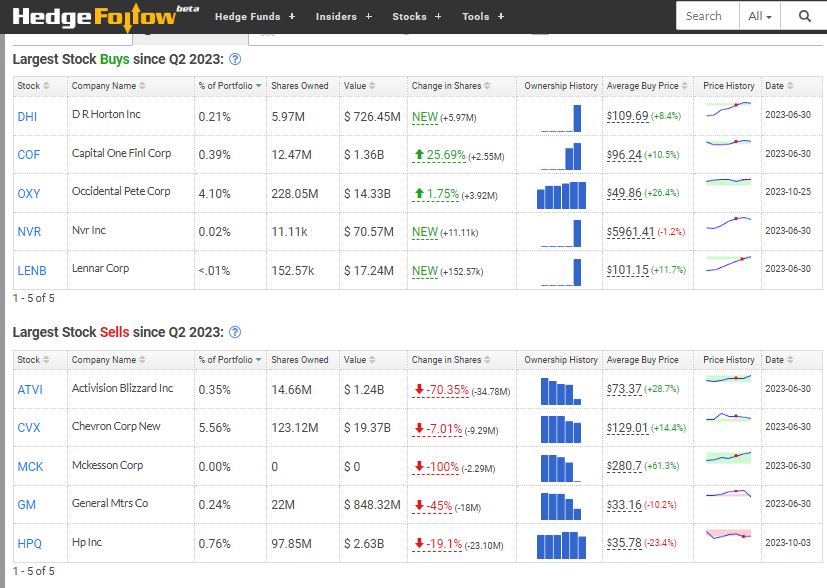Open CVX stock link

[28, 428]
